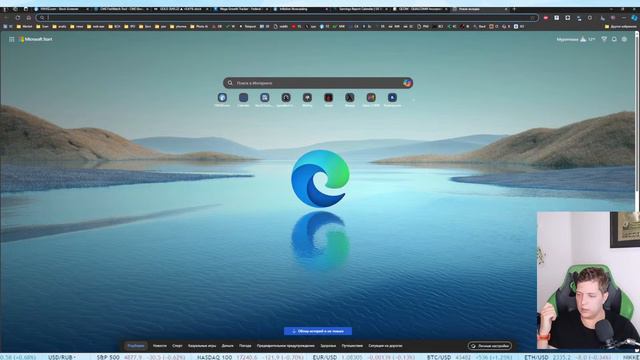Switch to the Inflation Nowcasting tab
Image resolution: width=640 pixels, height=360 pixels.
pyautogui.click(x=301, y=9)
